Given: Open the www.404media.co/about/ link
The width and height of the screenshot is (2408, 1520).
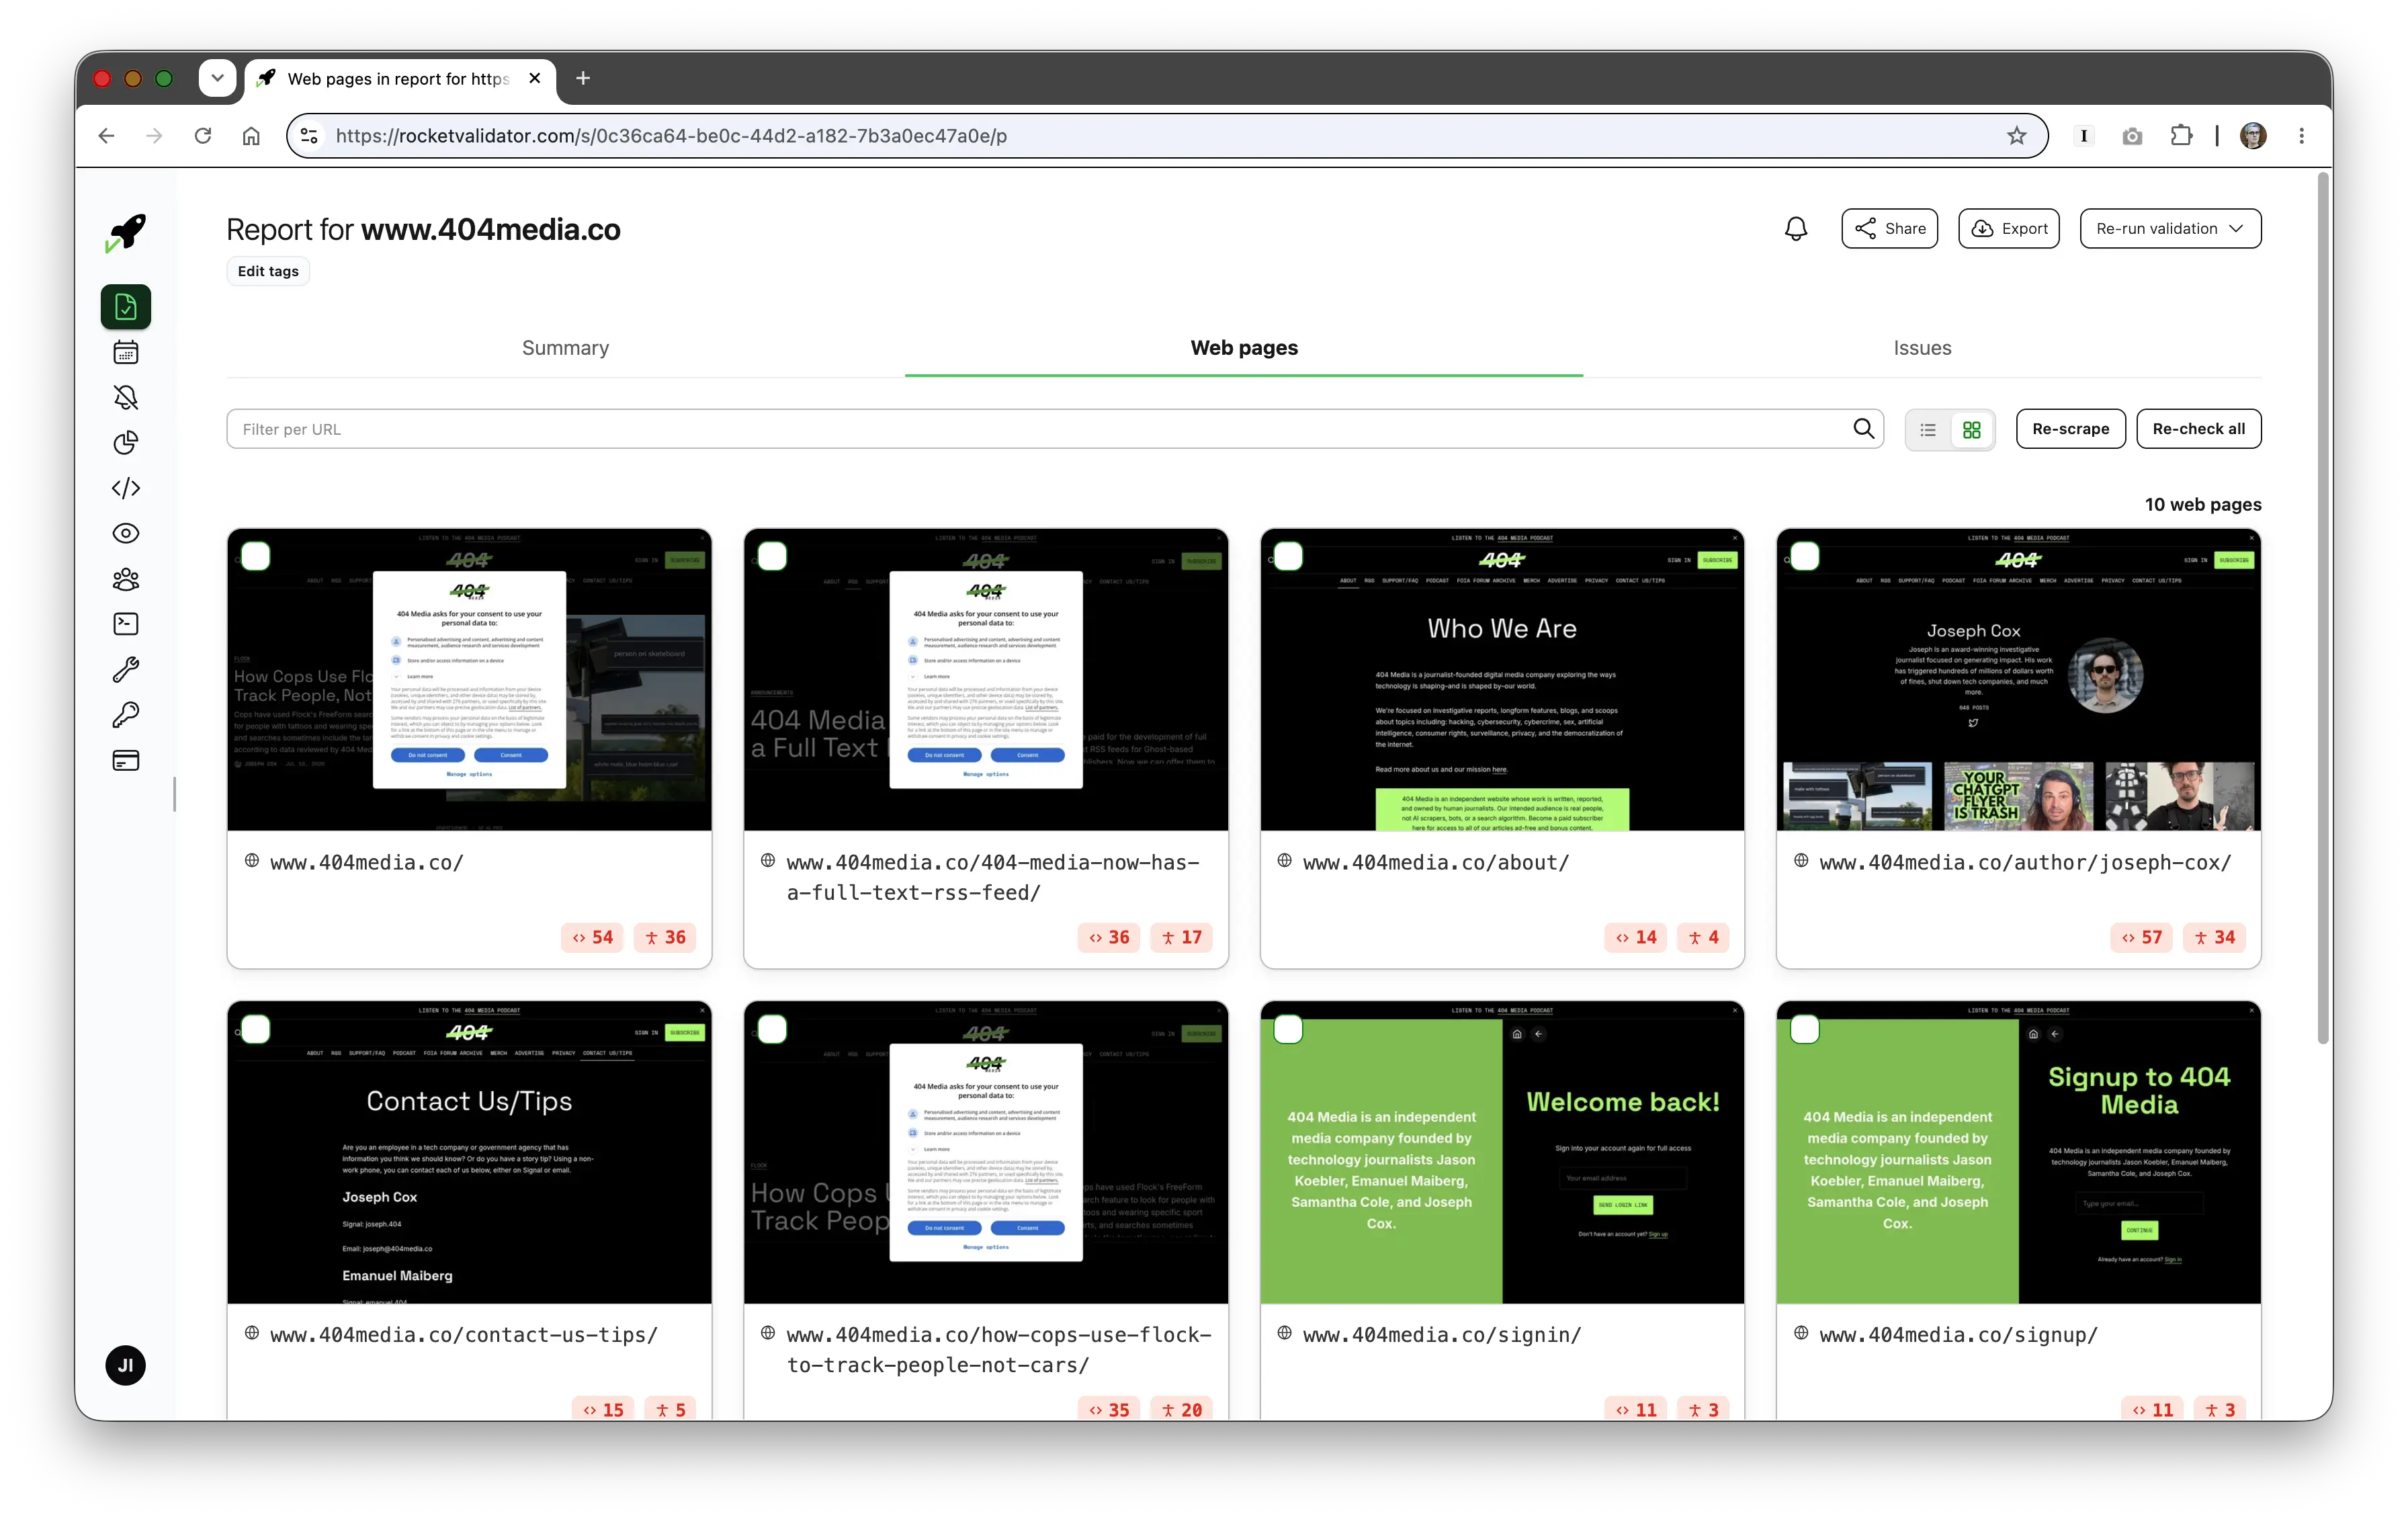Looking at the screenshot, I should point(1435,862).
